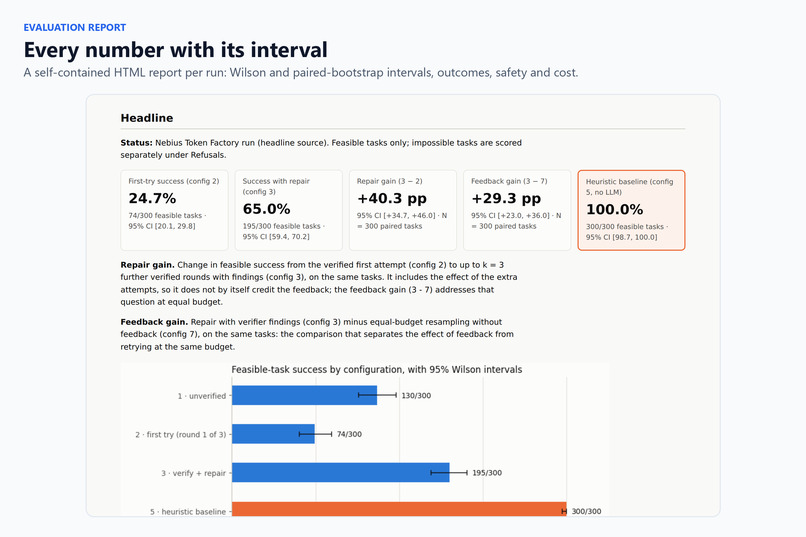The height and width of the screenshot is (537, 806).
Task: Select the First-try success 24.7% card
Action: pos(174,210)
